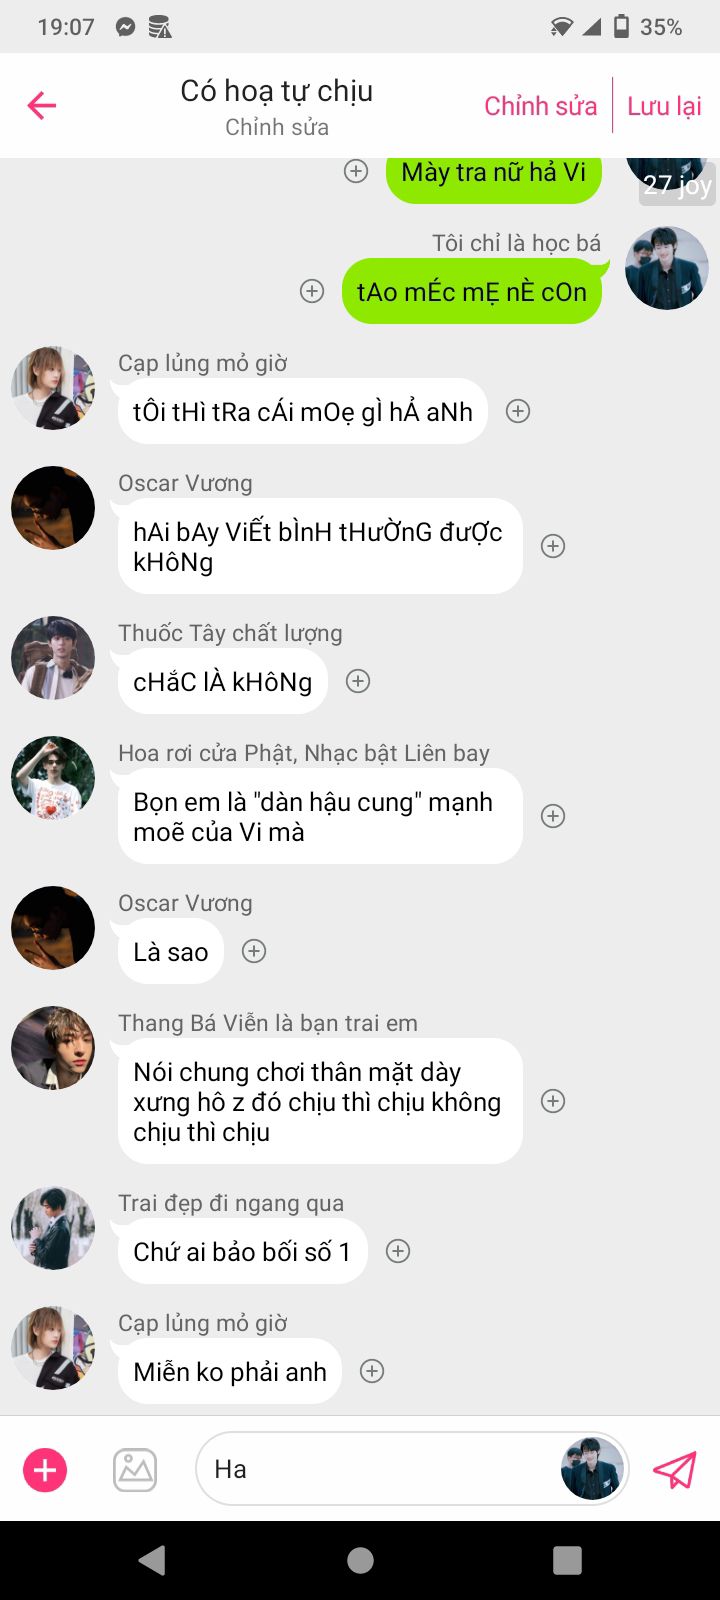Tap the pink back arrow
Screen dimensions: 720x1600
click(x=42, y=105)
